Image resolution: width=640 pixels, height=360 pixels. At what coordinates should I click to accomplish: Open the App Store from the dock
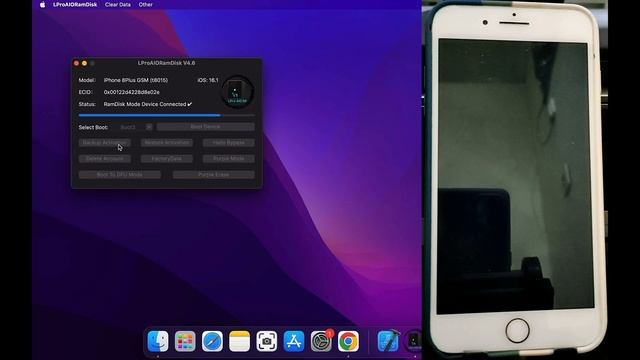tap(294, 341)
